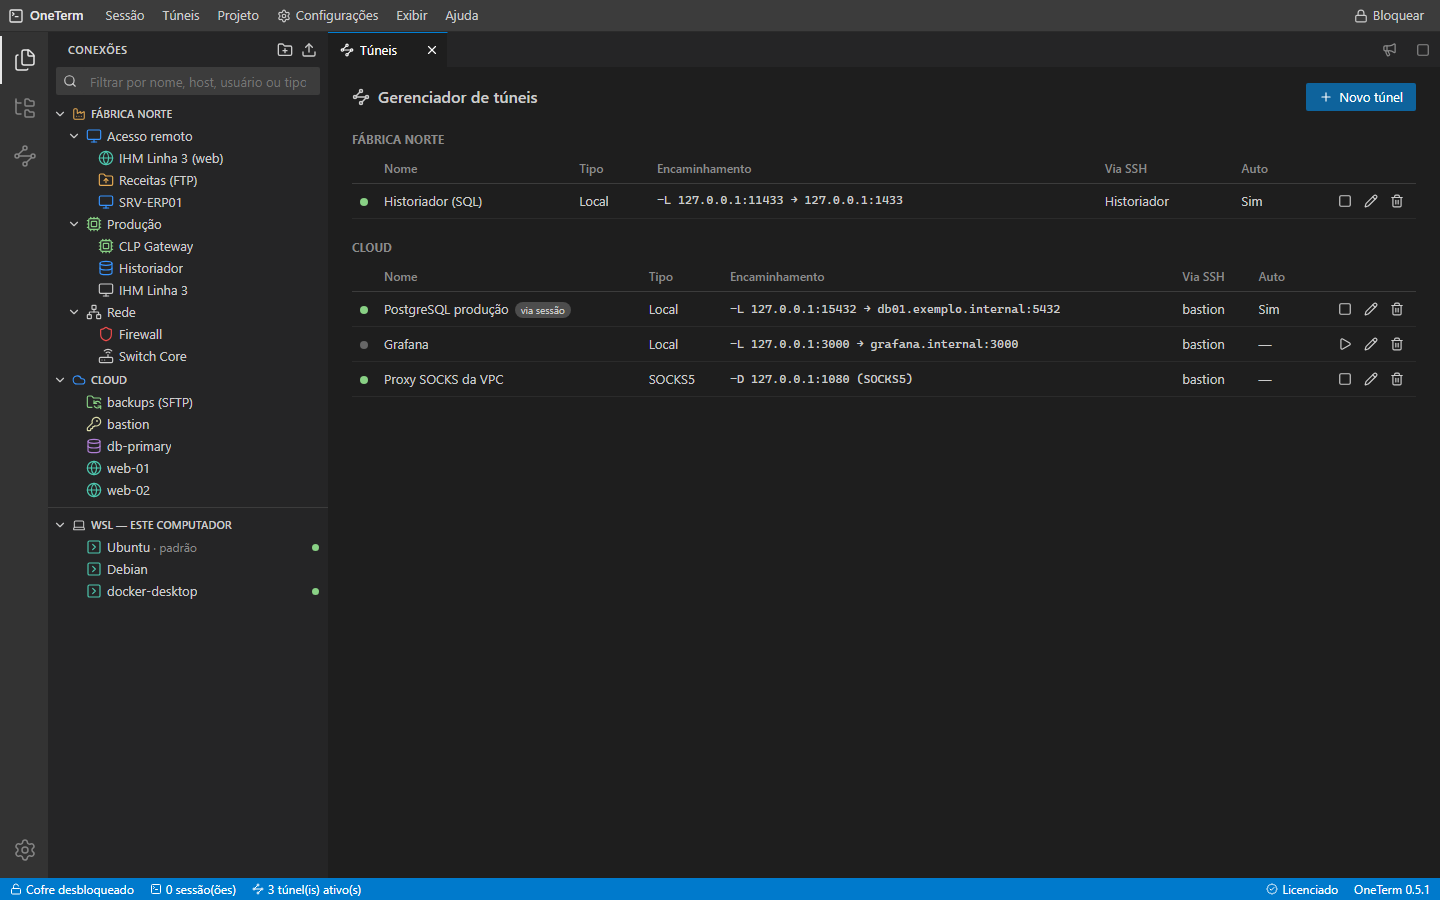Select the db-primary connection
1440x900 pixels.
188,446
